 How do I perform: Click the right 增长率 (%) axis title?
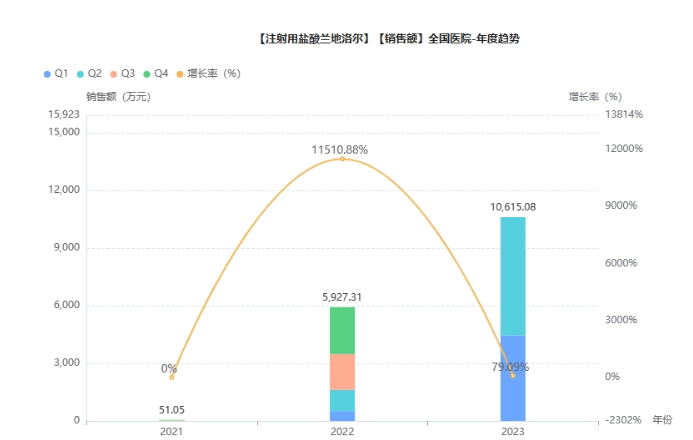595,97
